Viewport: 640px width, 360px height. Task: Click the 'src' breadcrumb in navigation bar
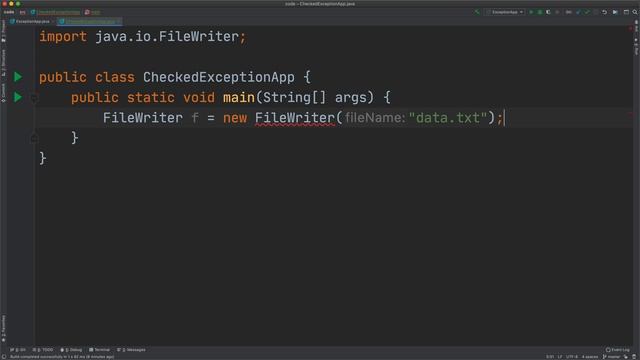click(x=22, y=12)
